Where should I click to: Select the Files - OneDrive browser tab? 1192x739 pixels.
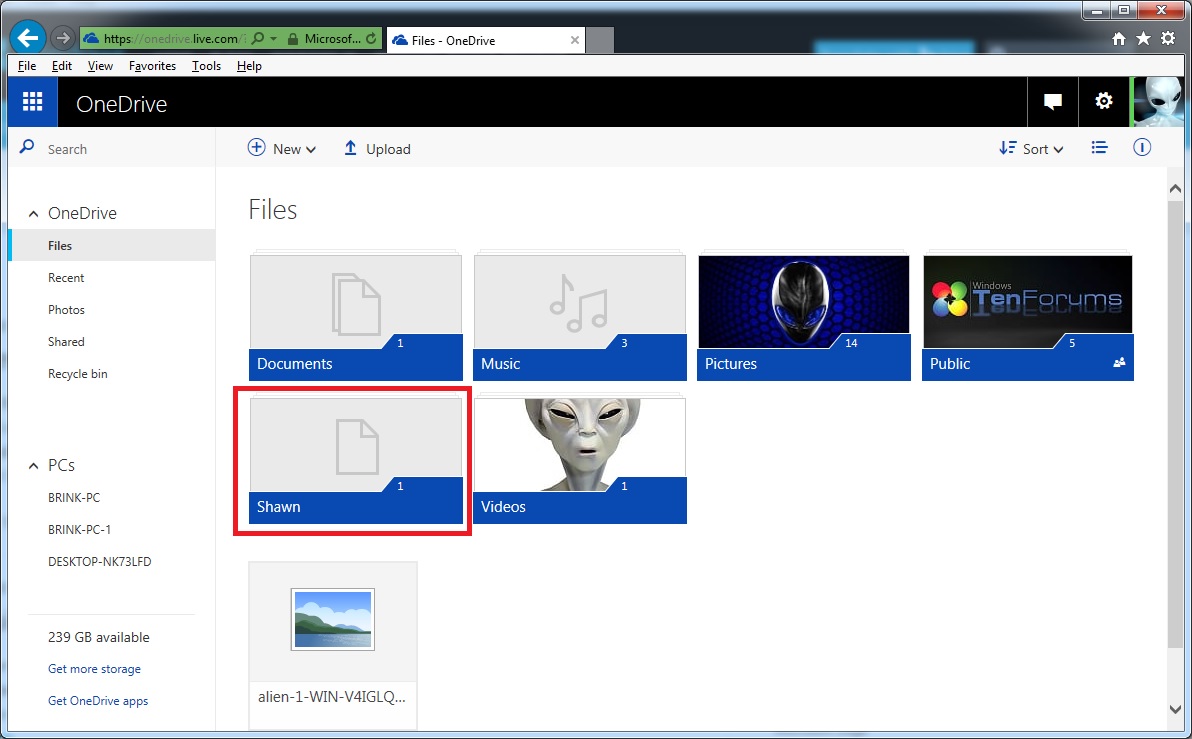click(x=485, y=40)
